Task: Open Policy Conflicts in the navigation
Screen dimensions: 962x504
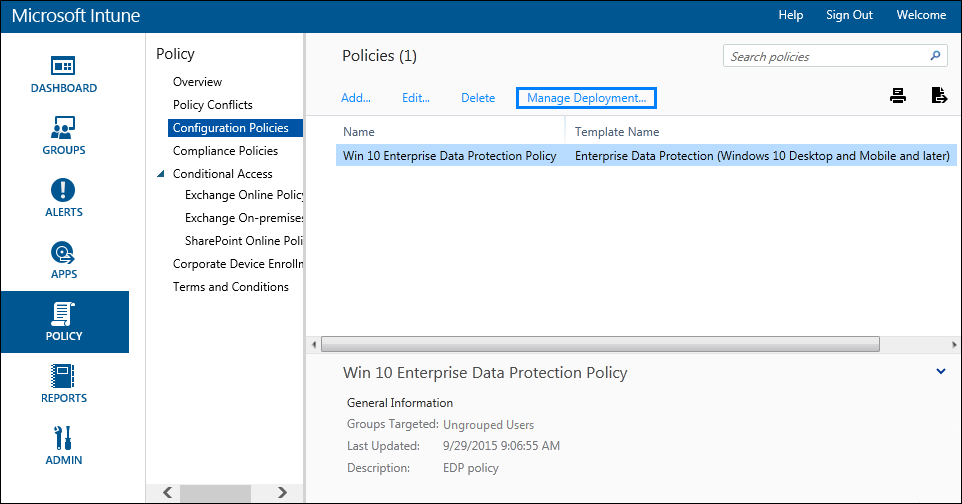Action: coord(212,105)
